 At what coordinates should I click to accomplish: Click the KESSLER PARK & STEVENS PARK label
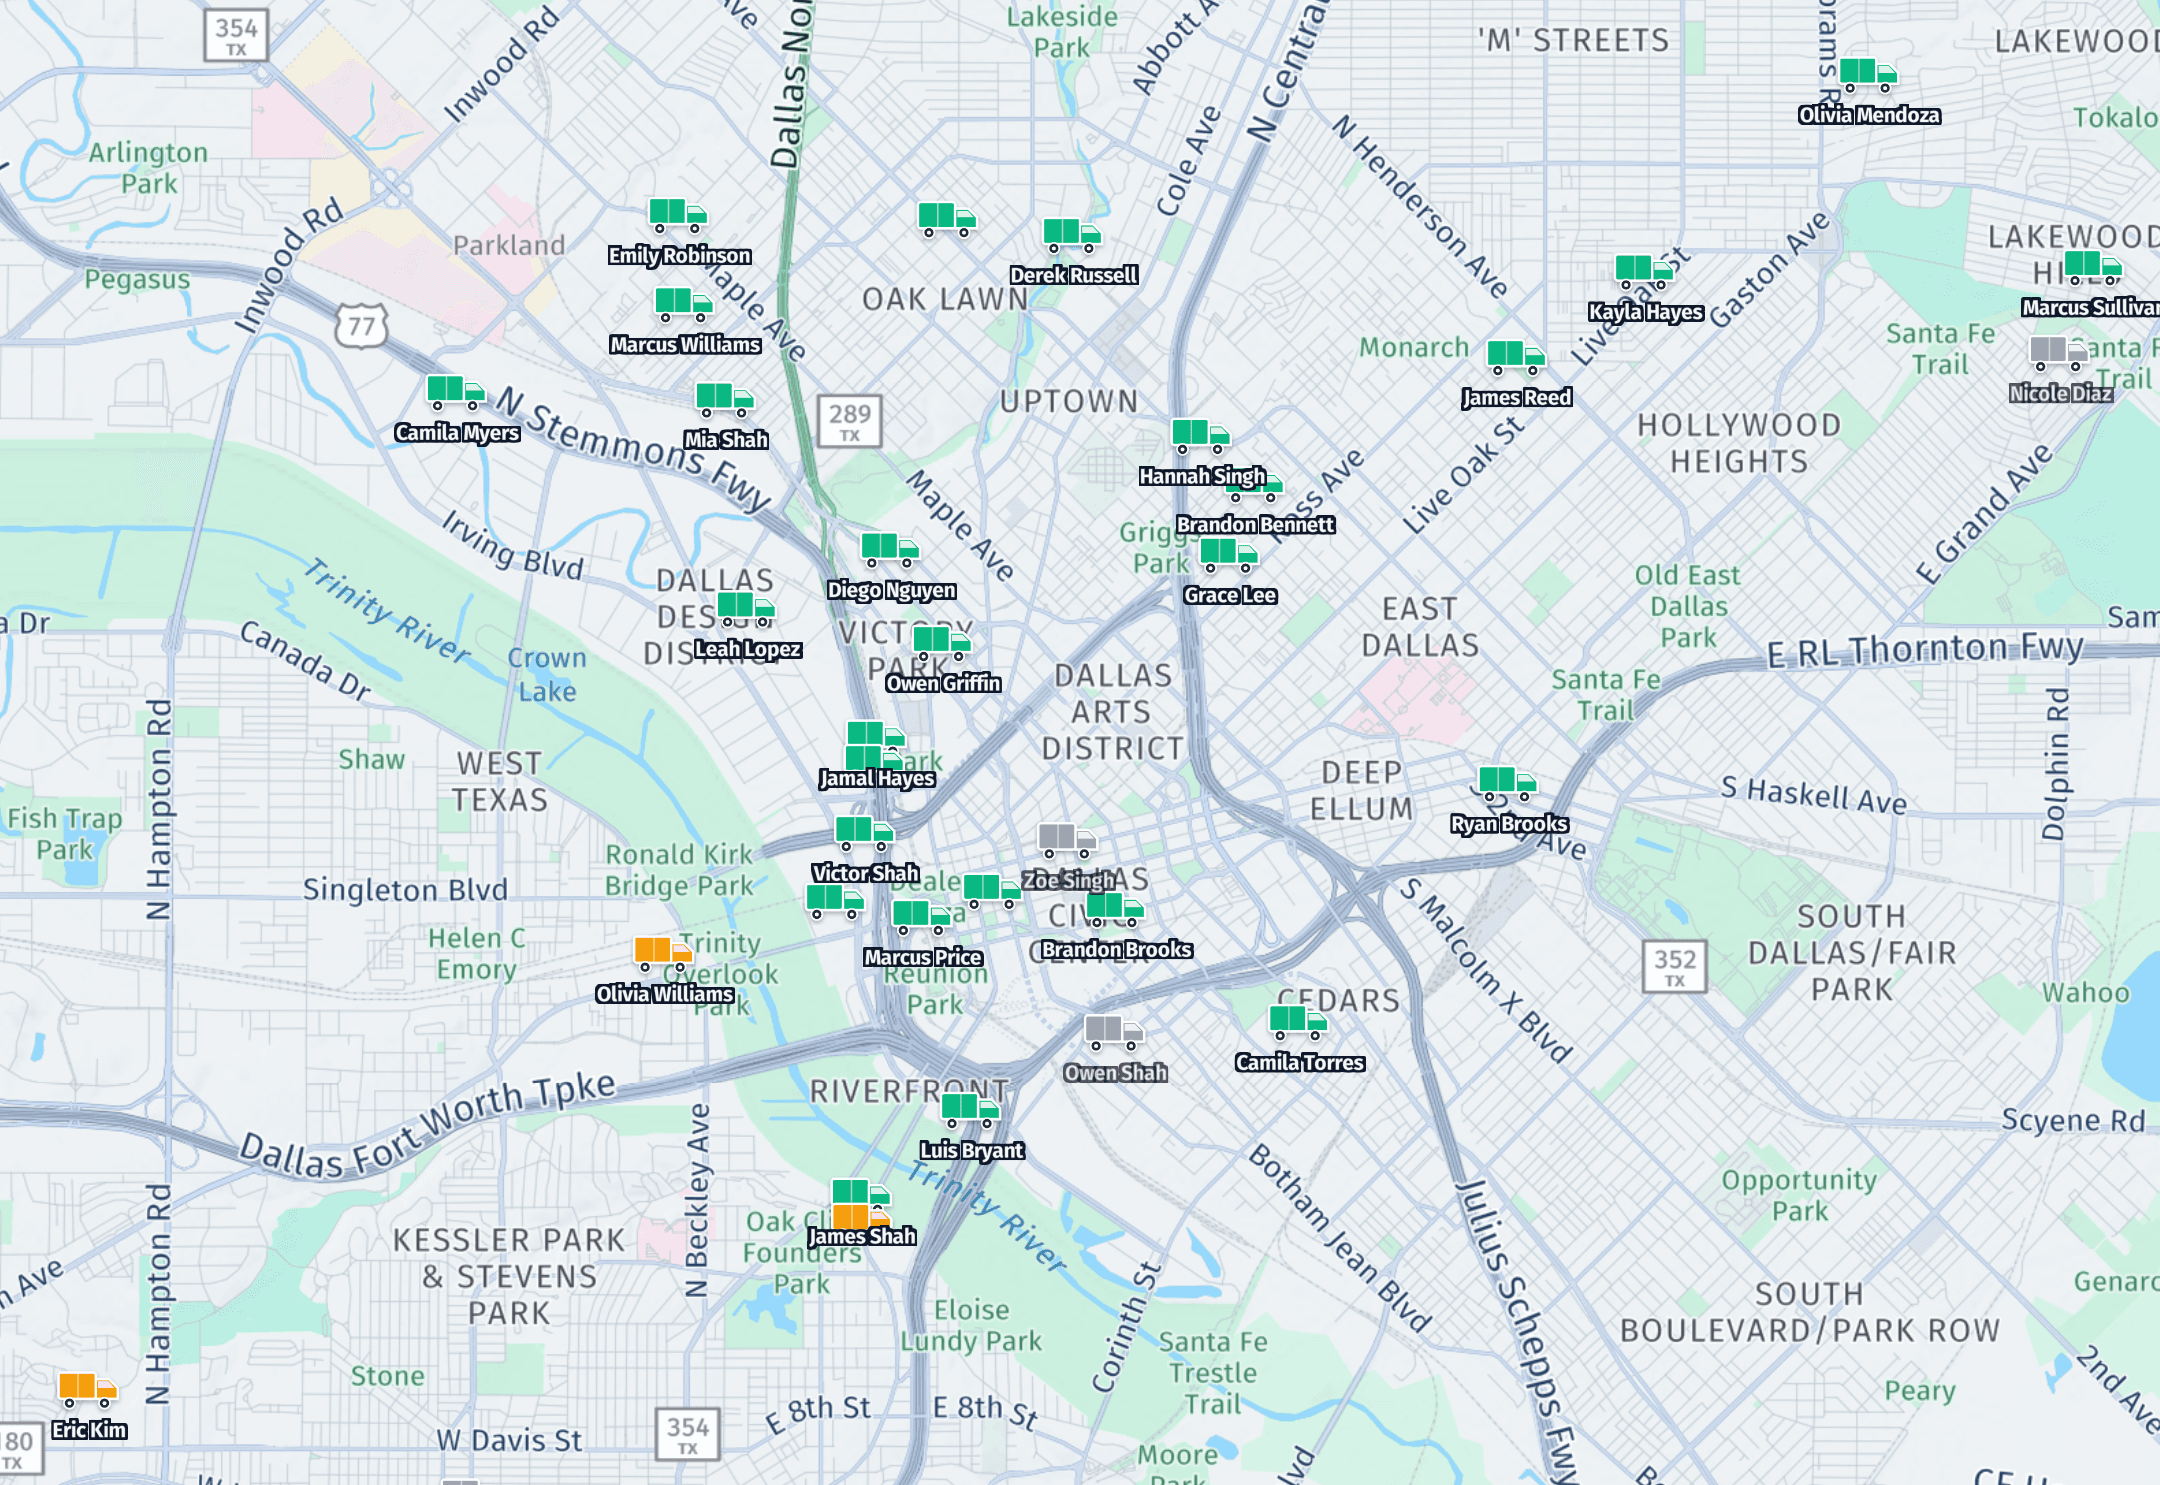tap(509, 1277)
